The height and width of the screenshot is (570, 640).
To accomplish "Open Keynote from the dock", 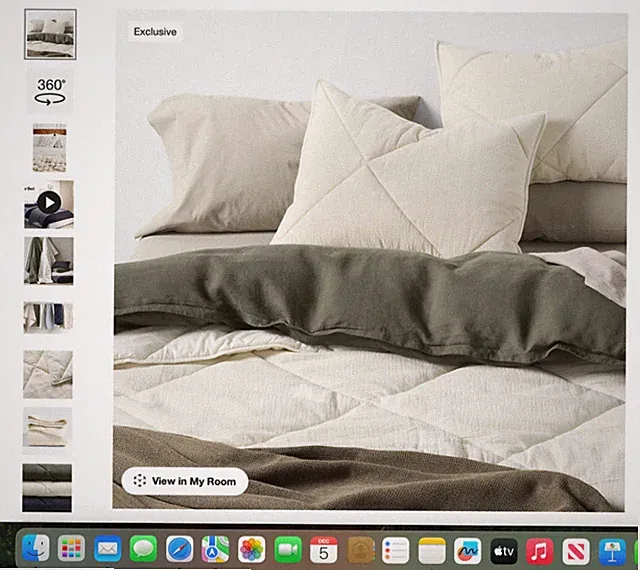I will pos(612,552).
